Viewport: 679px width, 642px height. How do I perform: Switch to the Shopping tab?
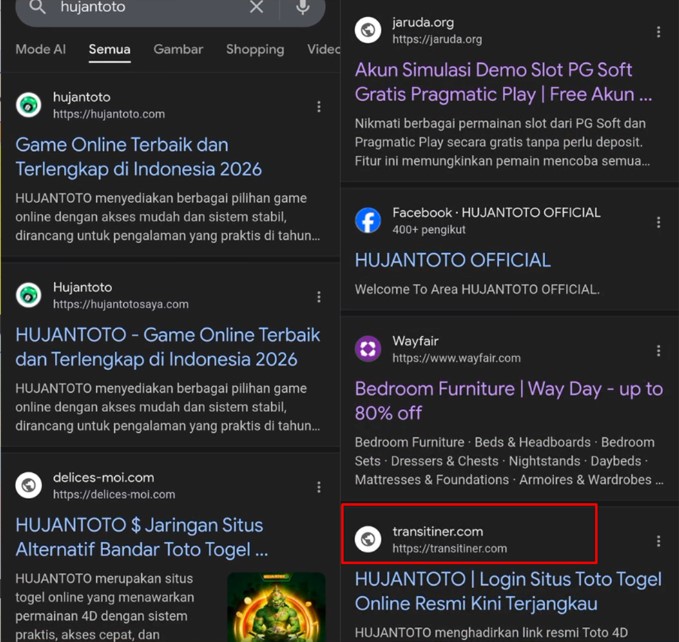point(255,49)
